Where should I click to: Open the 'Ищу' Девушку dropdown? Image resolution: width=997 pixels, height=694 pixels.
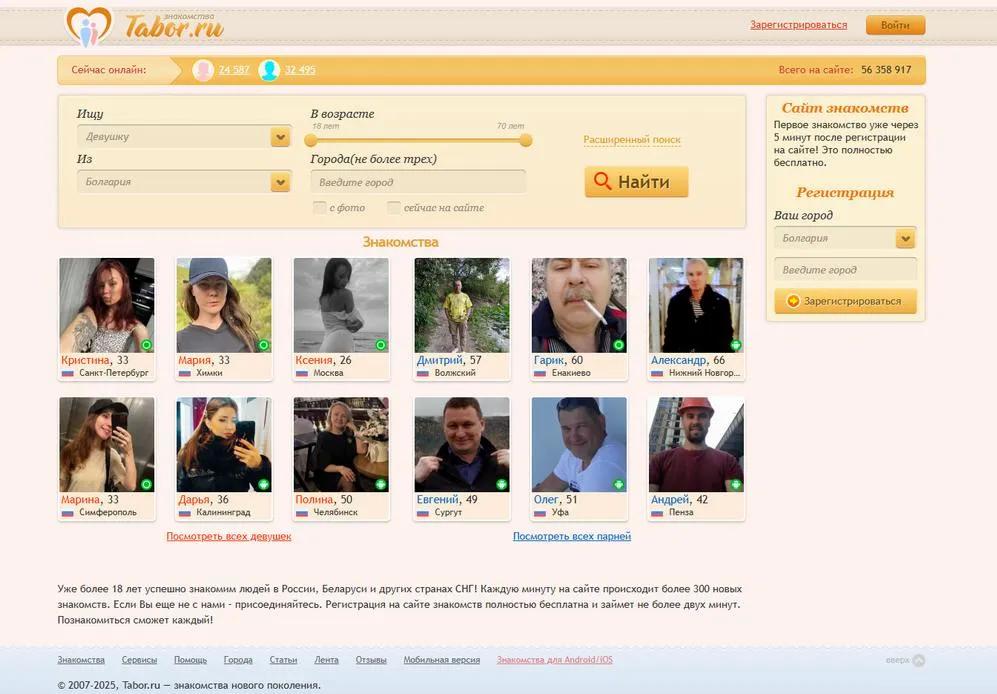[x=280, y=137]
